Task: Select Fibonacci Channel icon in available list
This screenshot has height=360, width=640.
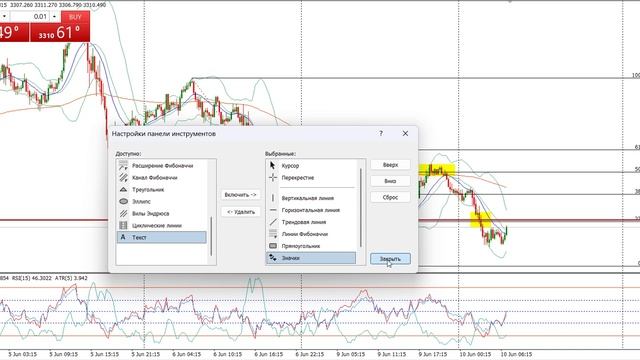Action: 123,178
